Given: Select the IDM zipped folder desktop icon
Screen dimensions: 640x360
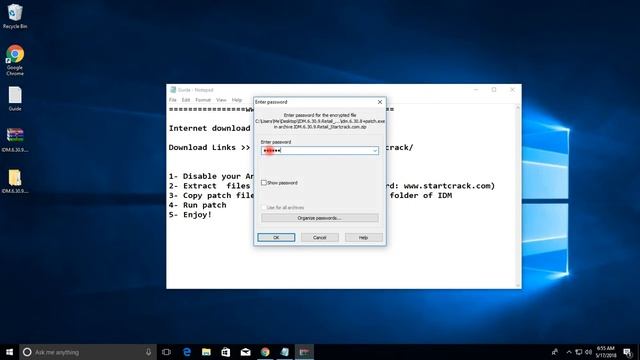Looking at the screenshot, I should 15,181.
